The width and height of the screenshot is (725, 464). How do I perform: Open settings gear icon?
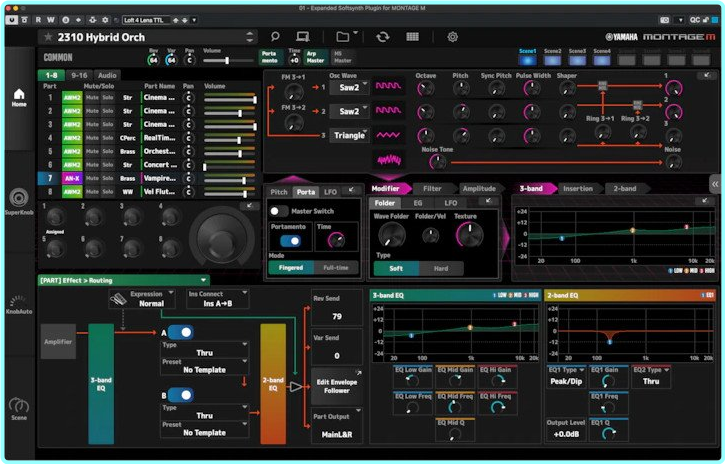(453, 37)
